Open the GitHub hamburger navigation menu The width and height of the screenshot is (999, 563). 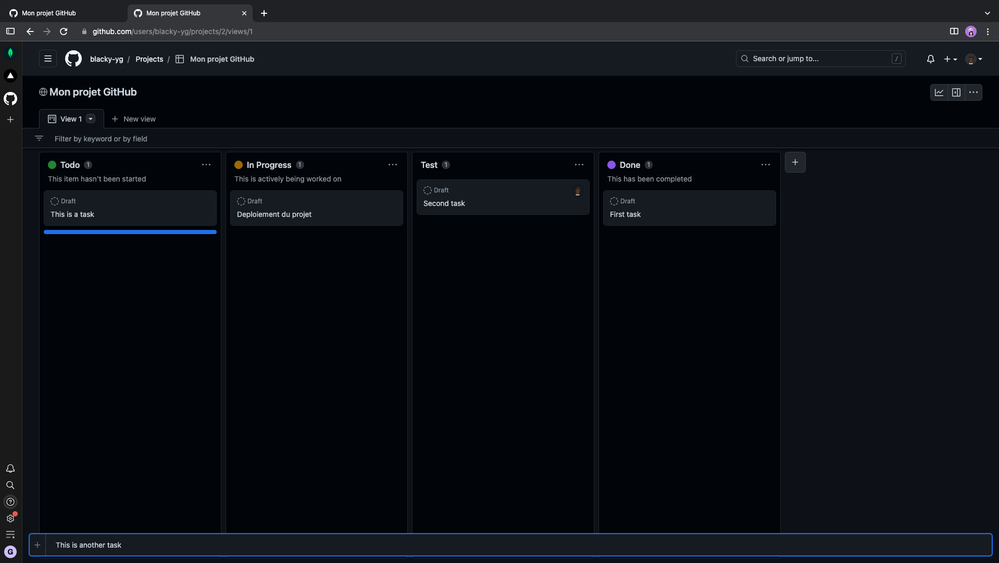48,59
